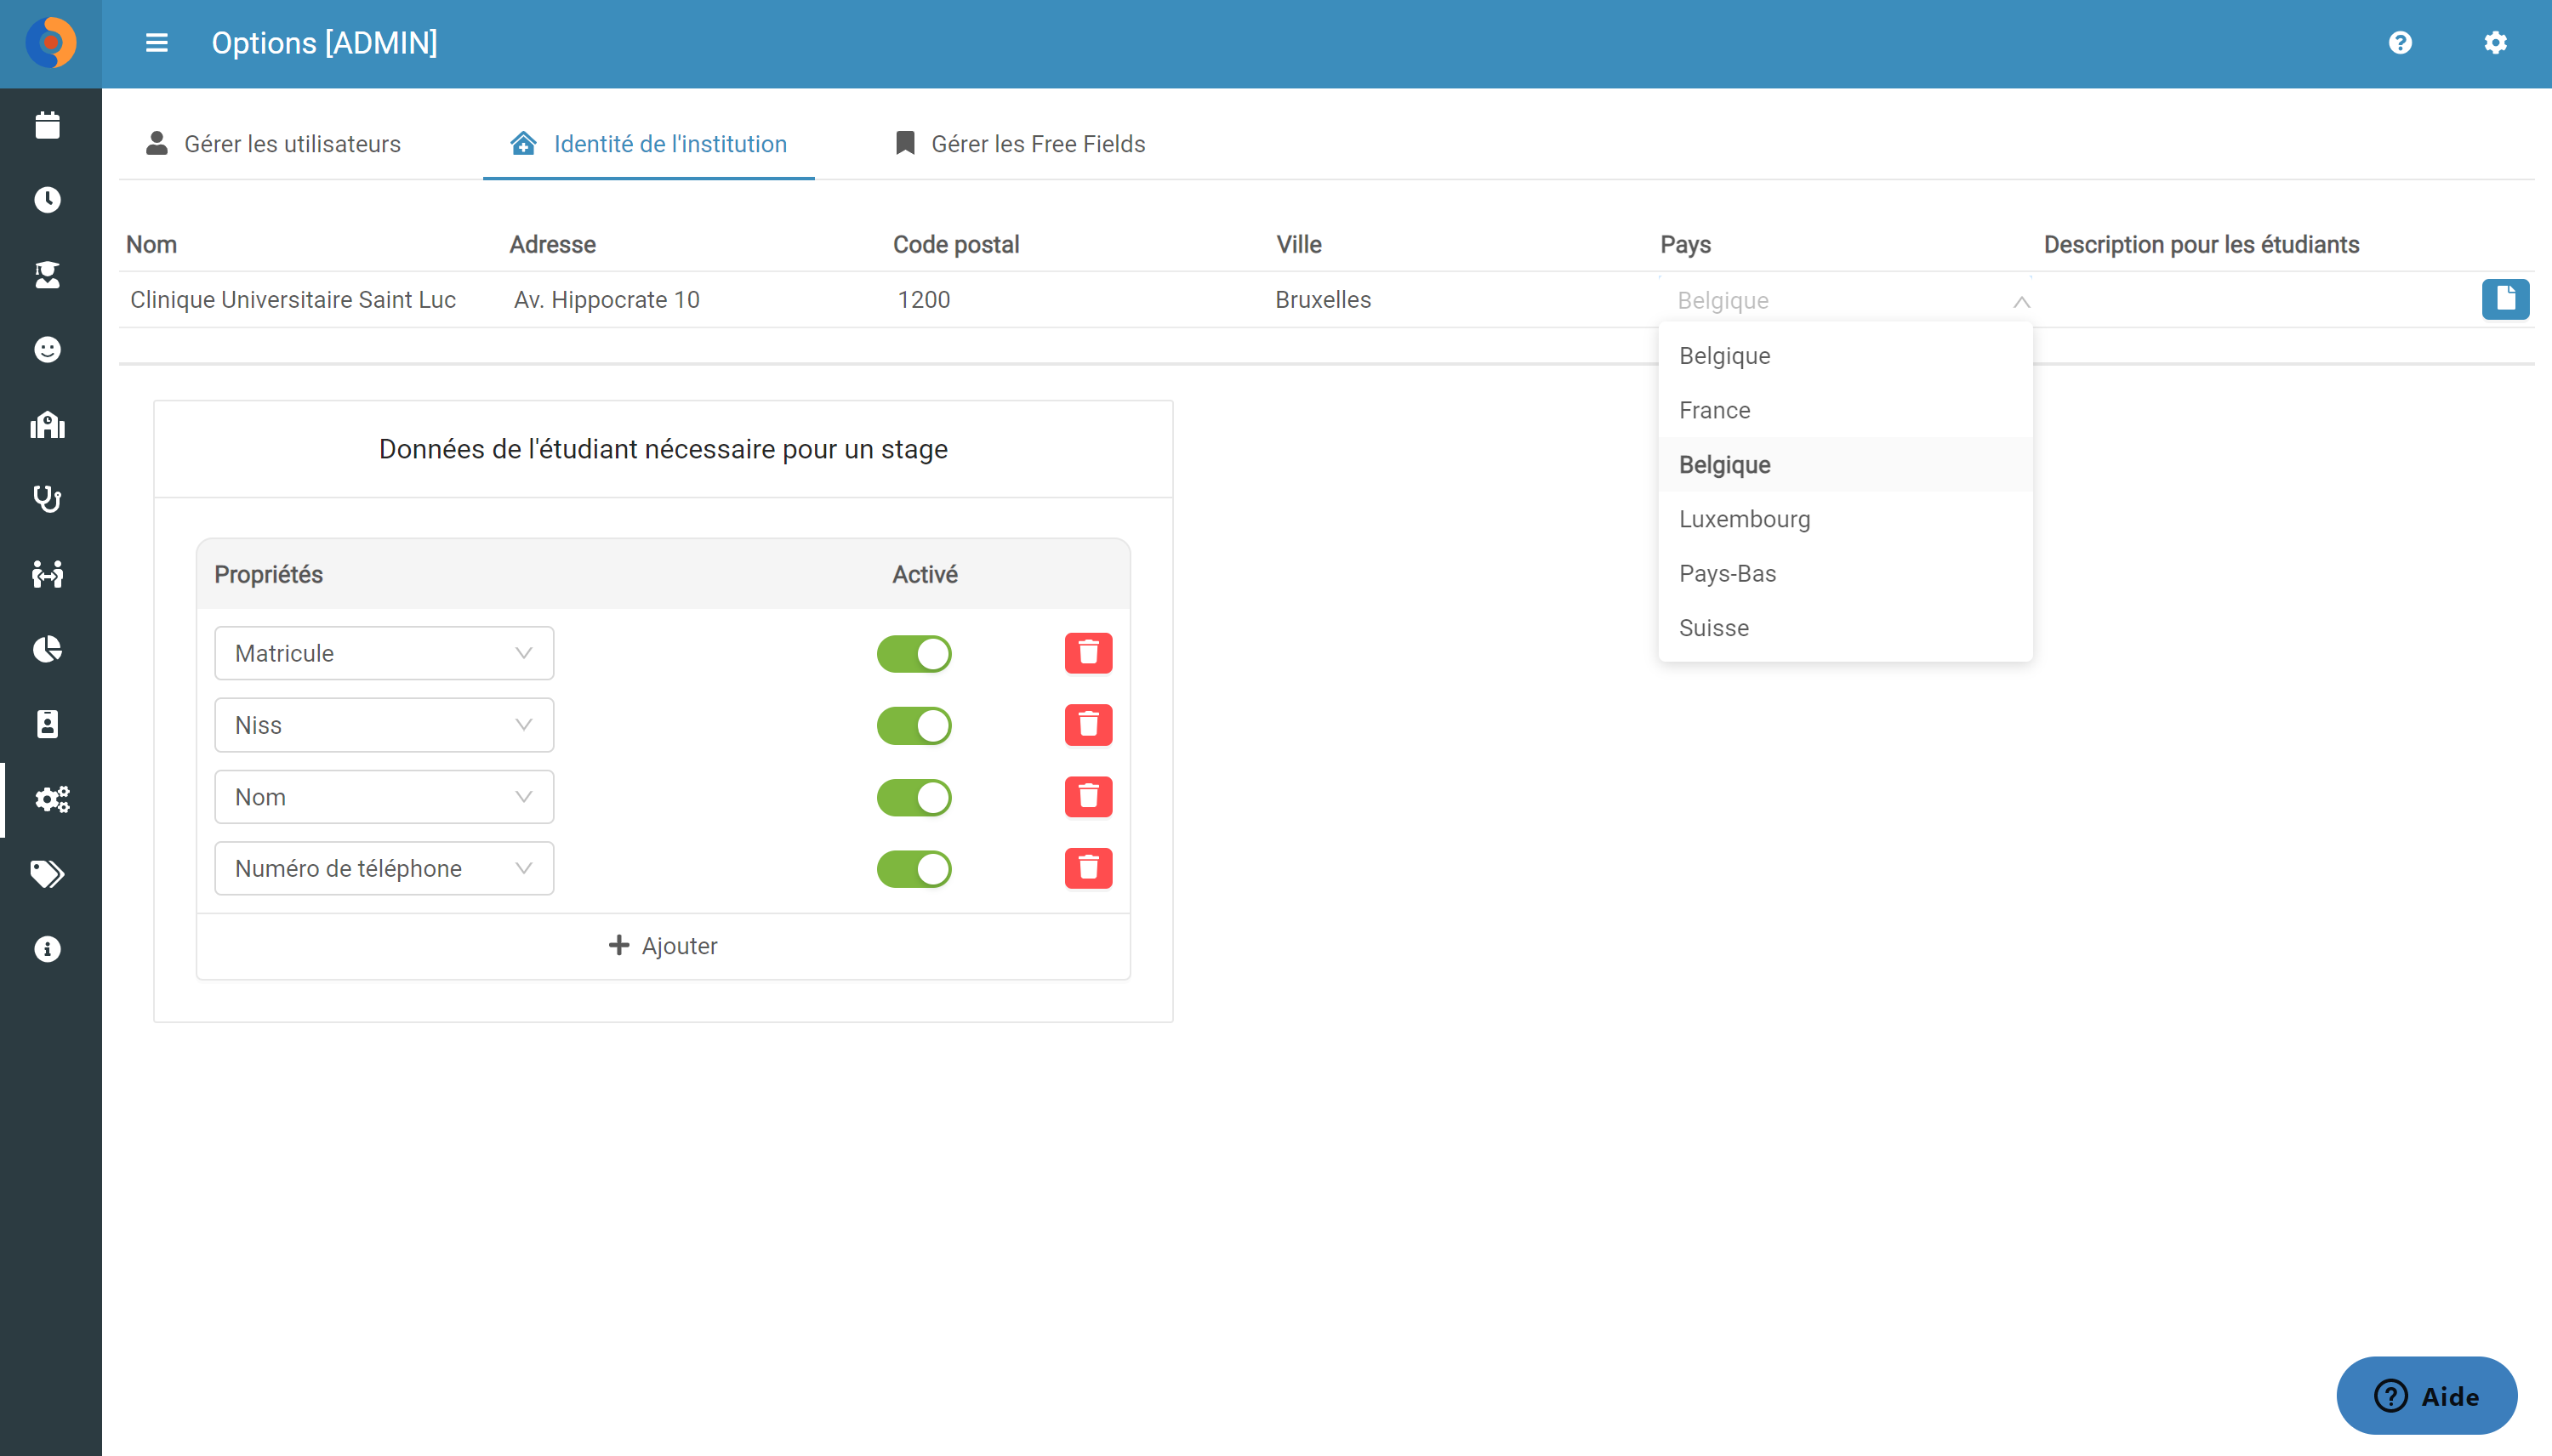Disable the Matricule toggle switch
Viewport: 2552px width, 1456px height.
(x=914, y=654)
